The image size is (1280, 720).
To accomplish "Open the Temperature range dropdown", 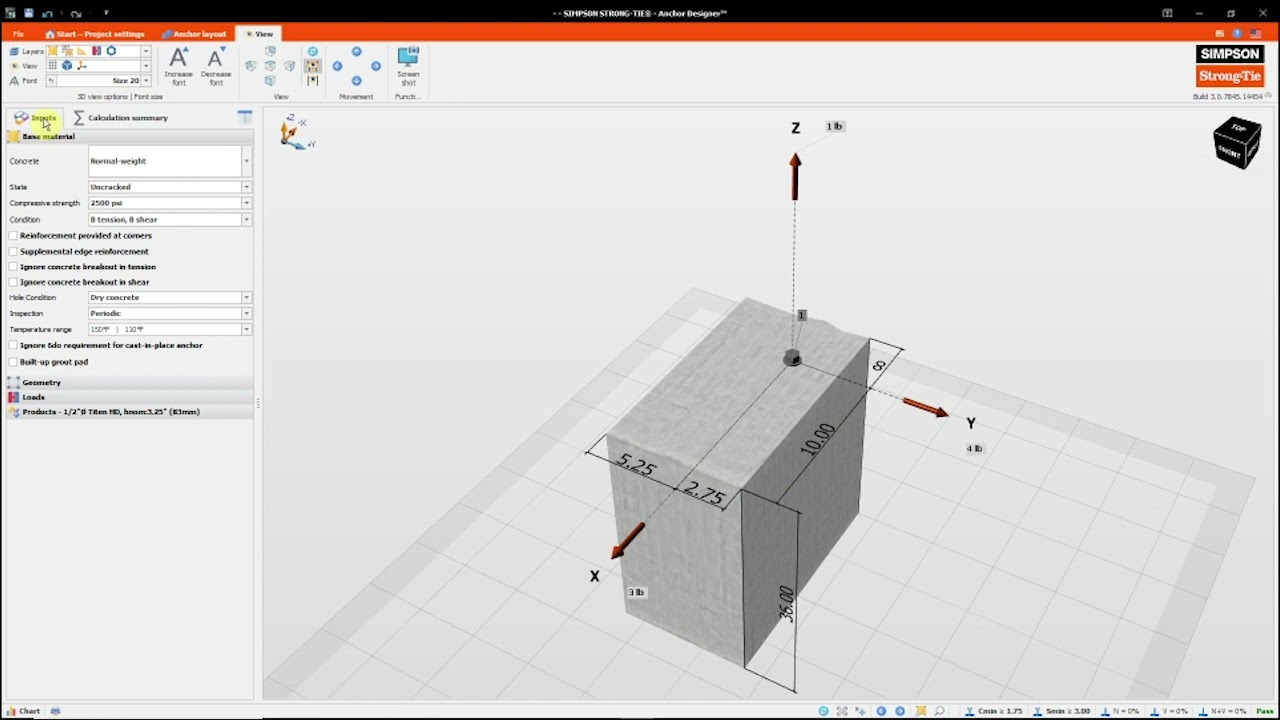I will click(246, 329).
